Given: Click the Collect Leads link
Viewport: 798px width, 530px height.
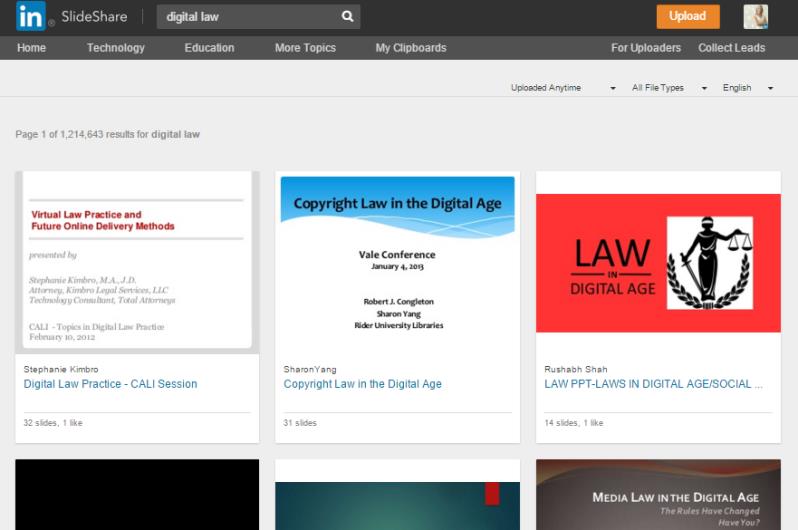Looking at the screenshot, I should 731,48.
